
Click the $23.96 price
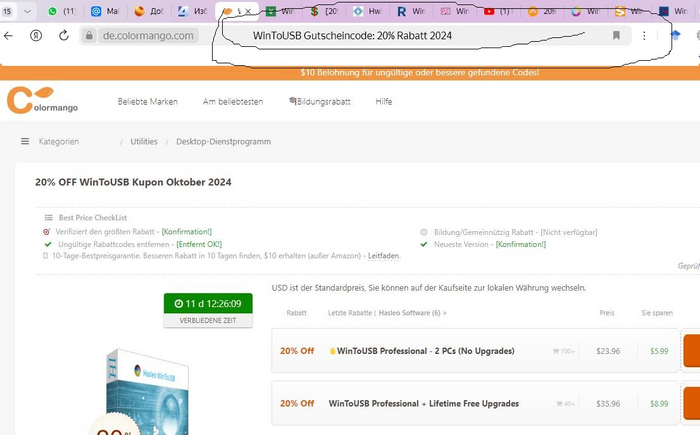(x=608, y=351)
